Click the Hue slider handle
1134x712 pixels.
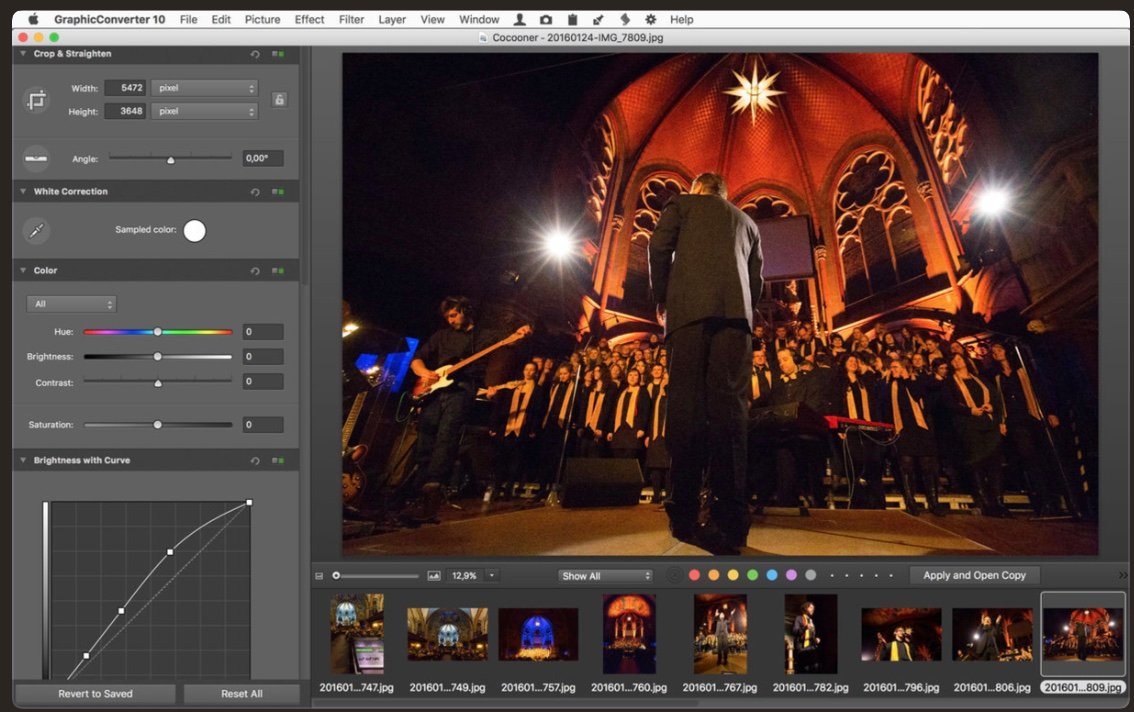point(158,332)
